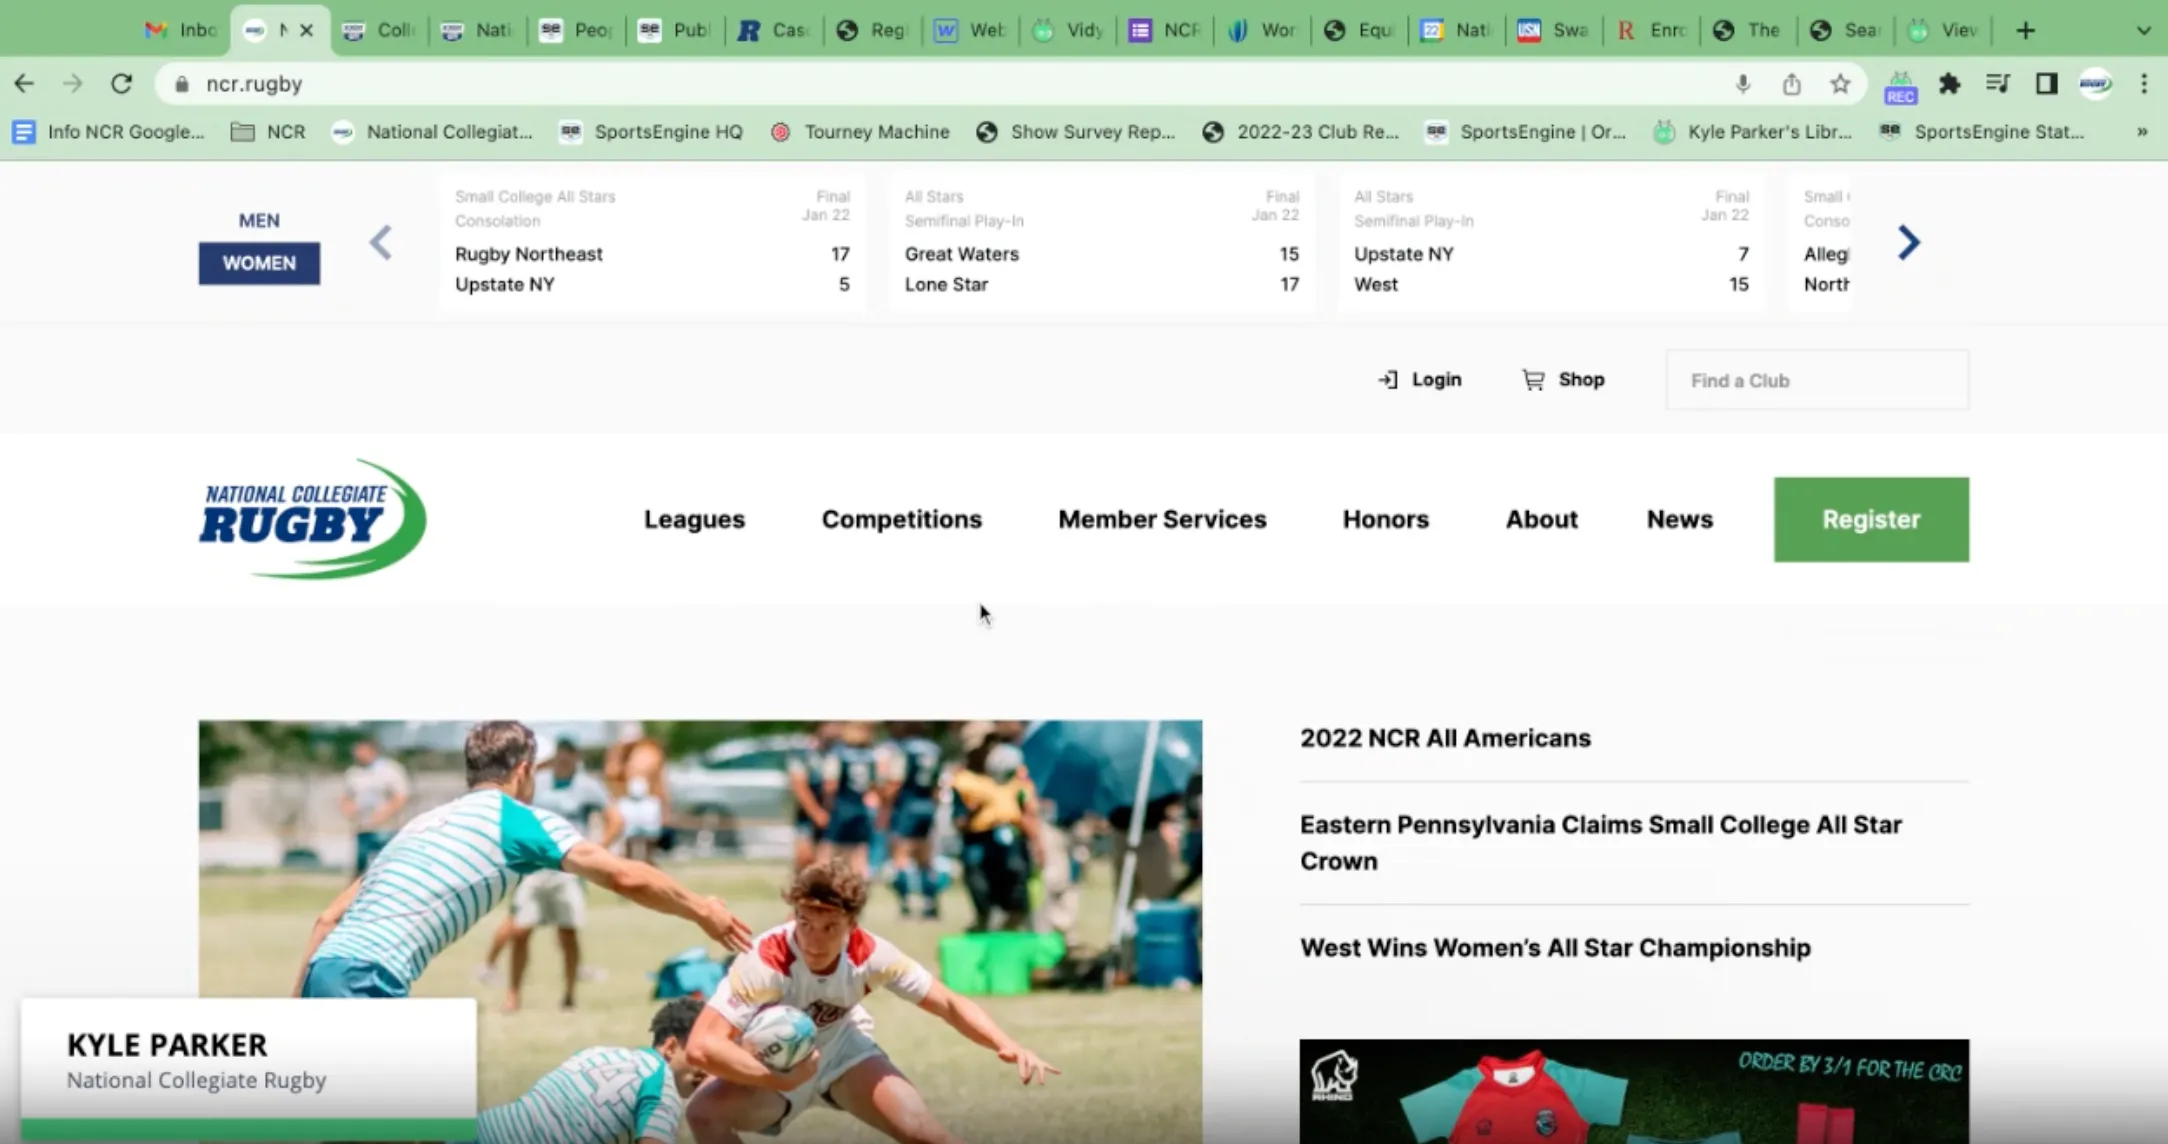This screenshot has height=1144, width=2168.
Task: Open Chrome three-dot menu
Action: (2144, 84)
